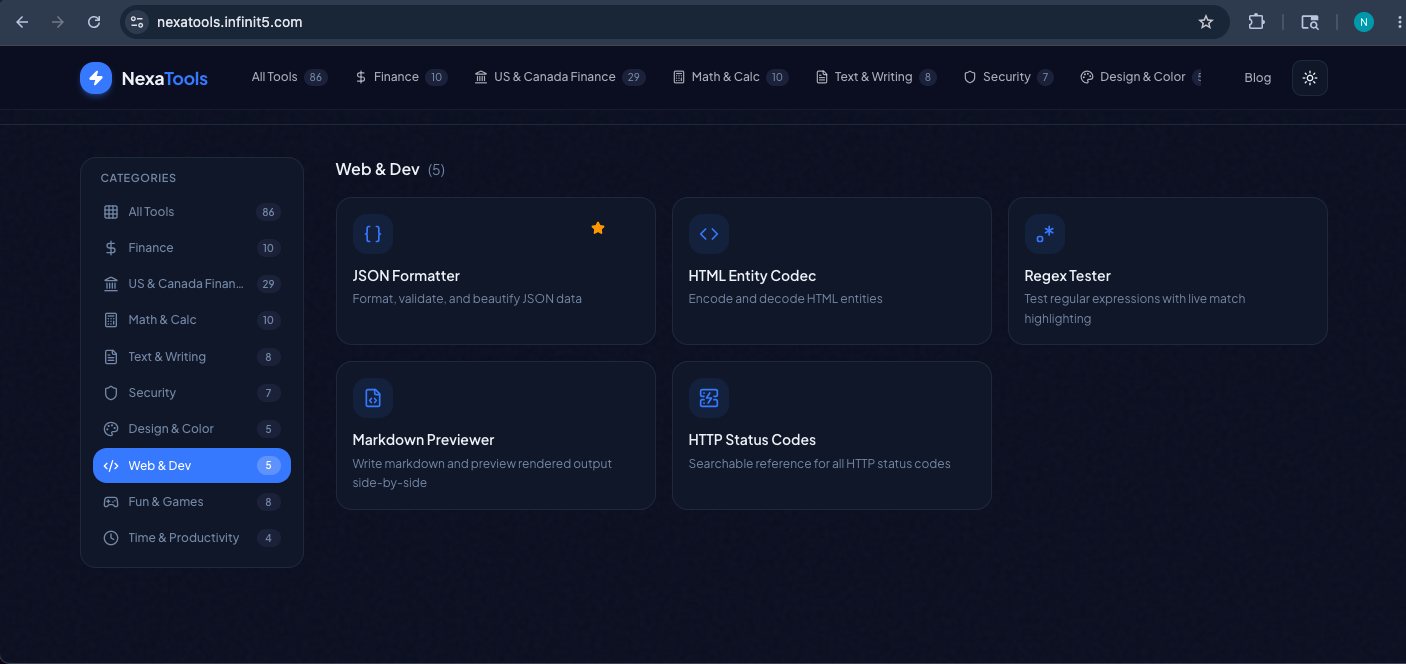
Task: Click the tab search icon beside extensions
Action: pos(1310,22)
